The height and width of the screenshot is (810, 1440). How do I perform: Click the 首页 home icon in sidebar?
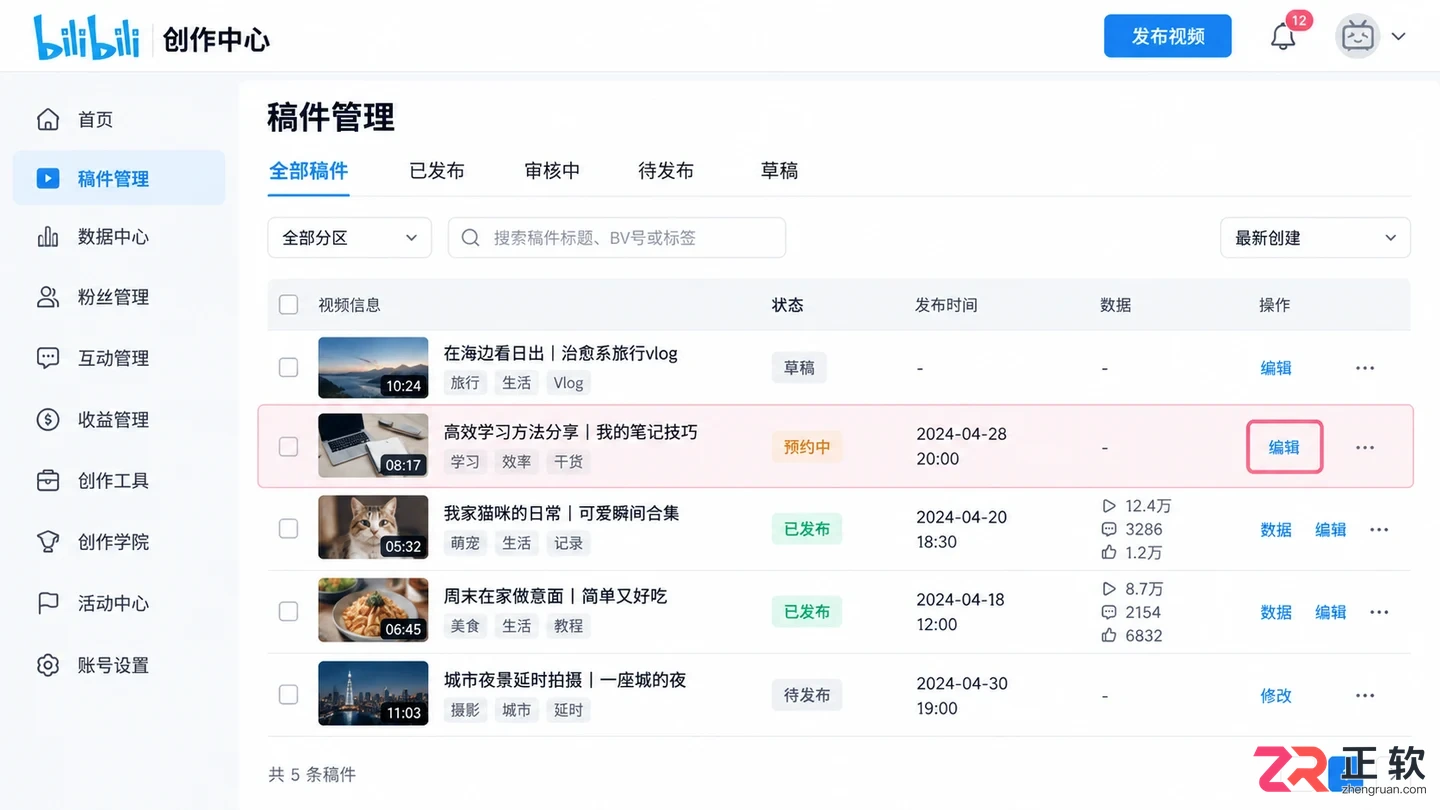(x=48, y=120)
